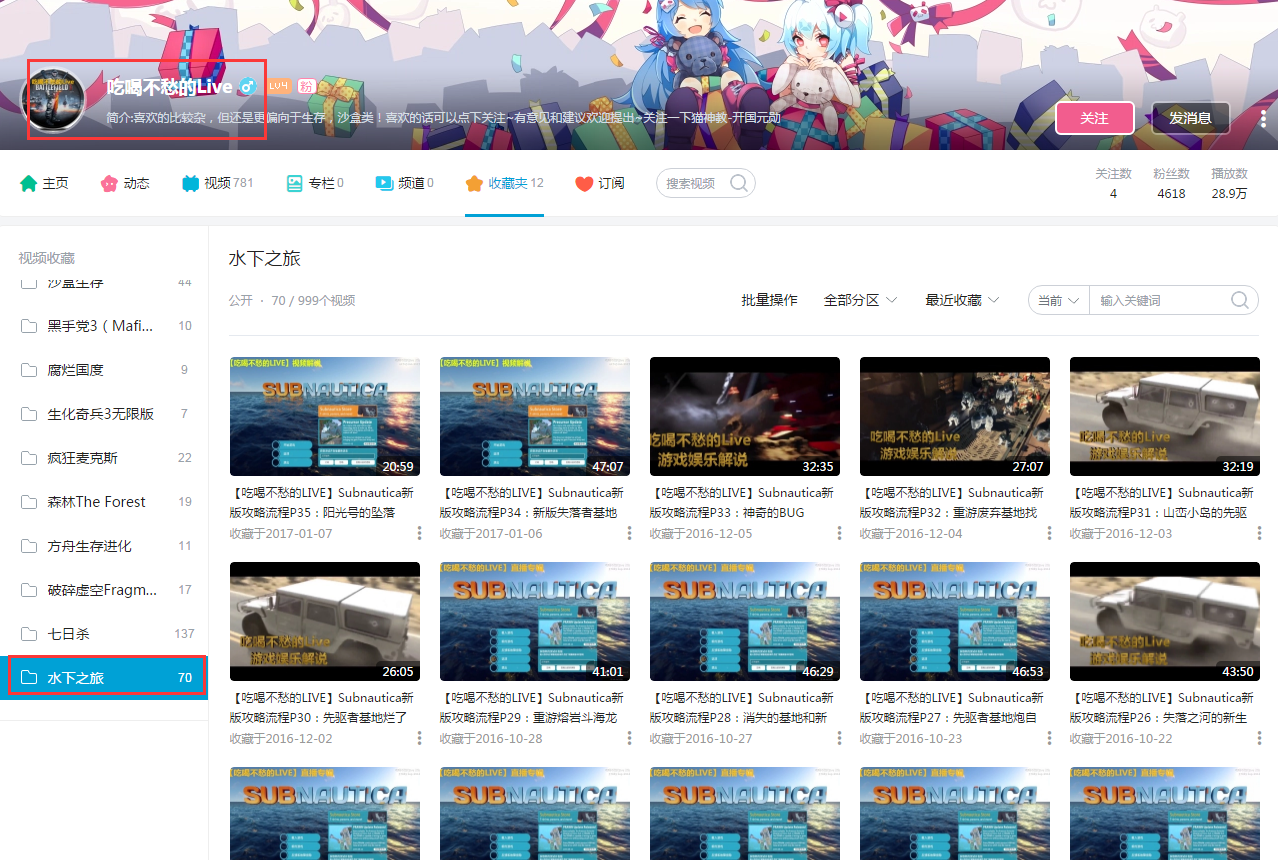Click the search magnifier in the 搜索视频 box

pyautogui.click(x=739, y=183)
